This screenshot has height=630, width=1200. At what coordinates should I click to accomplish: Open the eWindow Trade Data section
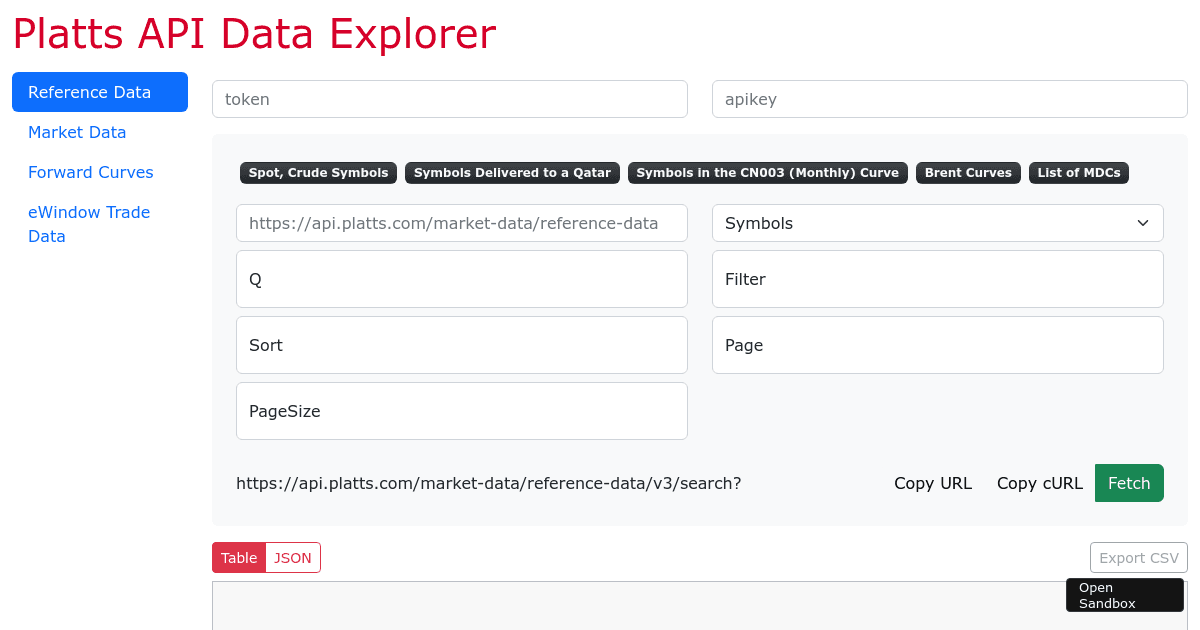tap(89, 224)
